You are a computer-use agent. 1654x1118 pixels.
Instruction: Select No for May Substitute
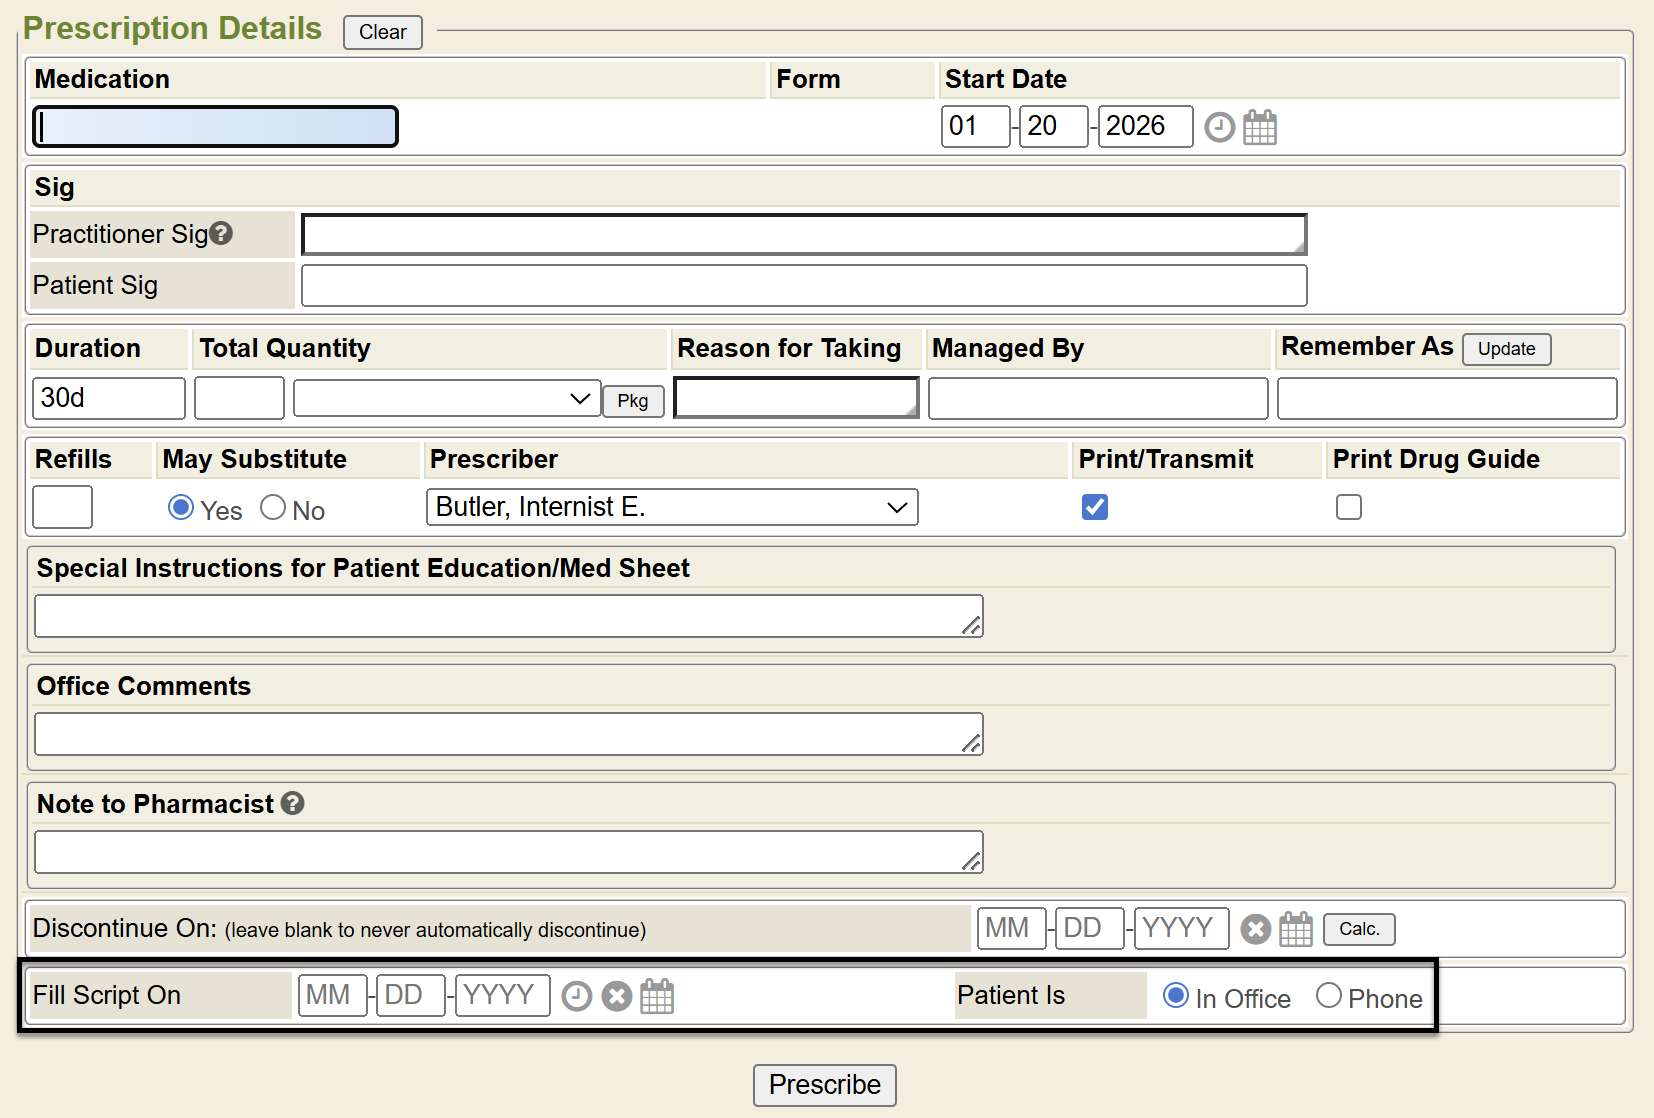(273, 508)
